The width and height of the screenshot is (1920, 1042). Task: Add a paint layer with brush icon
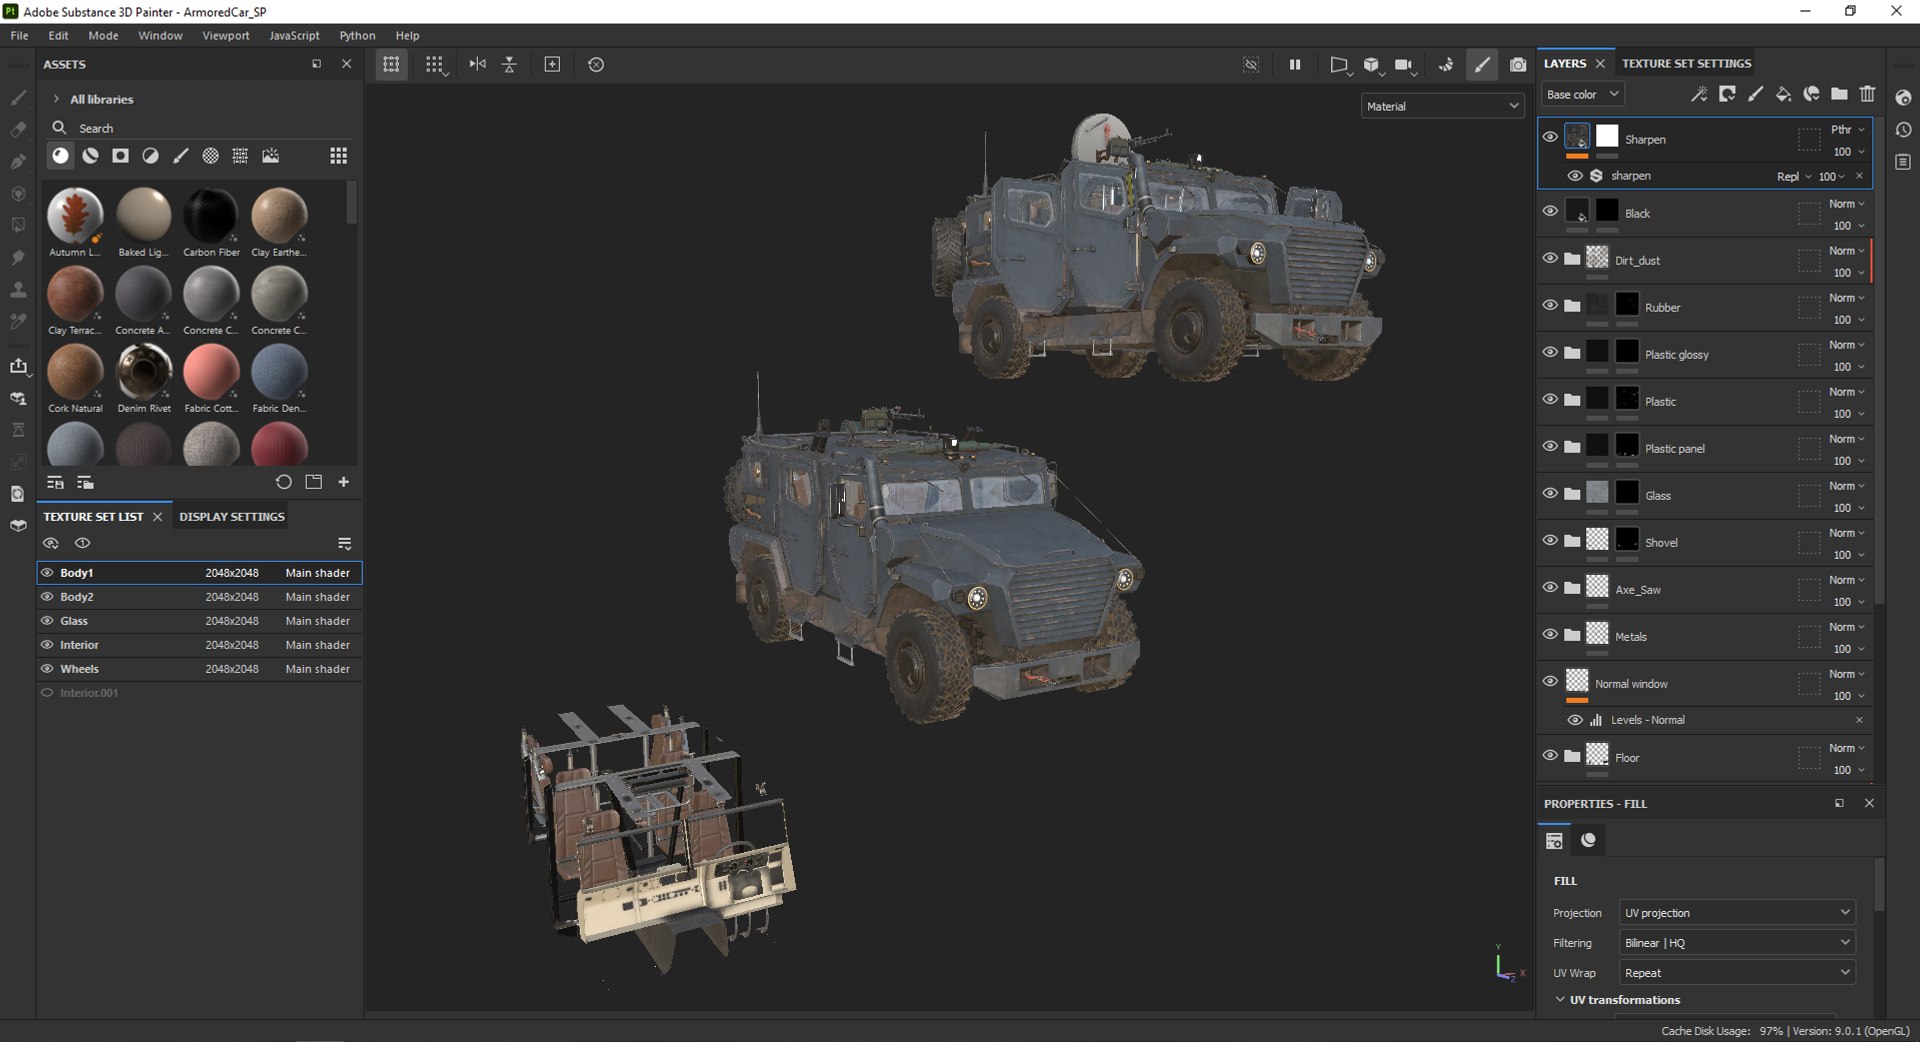point(1755,94)
